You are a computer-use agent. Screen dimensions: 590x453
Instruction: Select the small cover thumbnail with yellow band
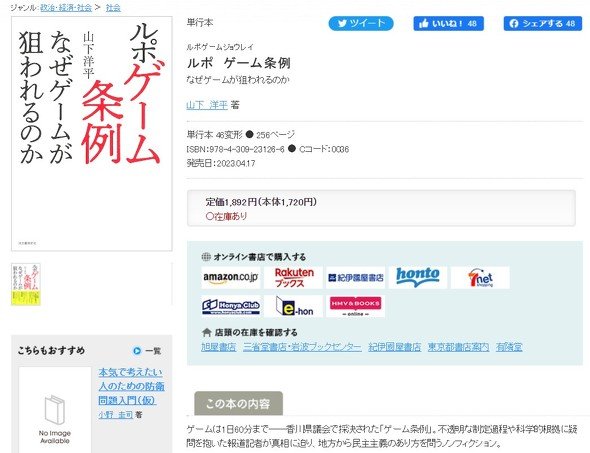point(26,284)
